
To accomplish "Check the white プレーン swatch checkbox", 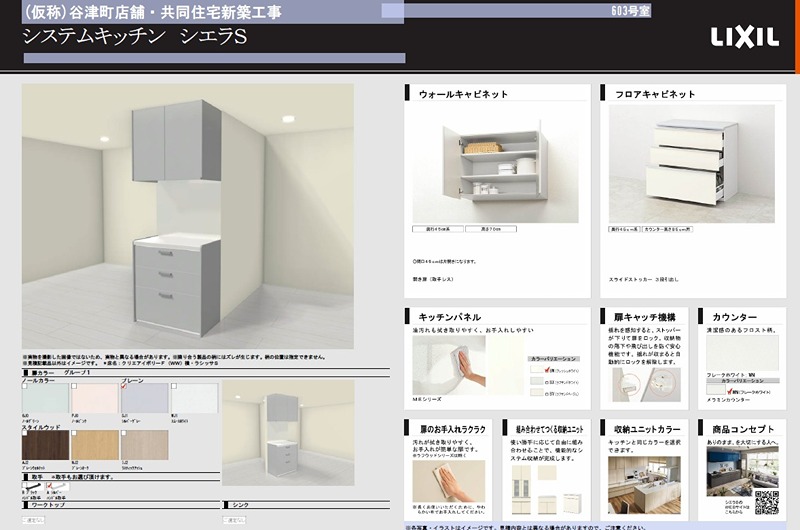I will pyautogui.click(x=174, y=386).
